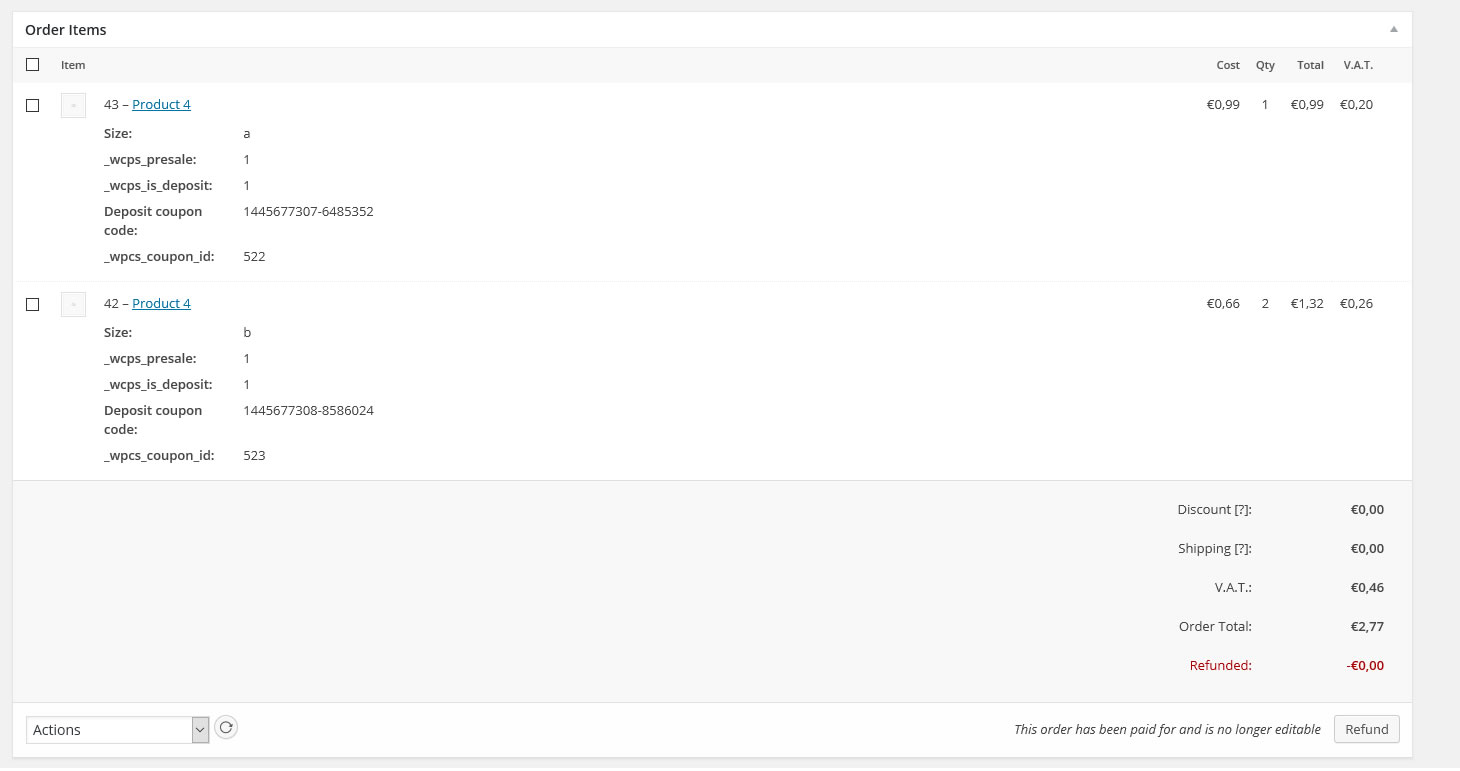Click the Total column header
The height and width of the screenshot is (771, 1460).
pos(1310,65)
